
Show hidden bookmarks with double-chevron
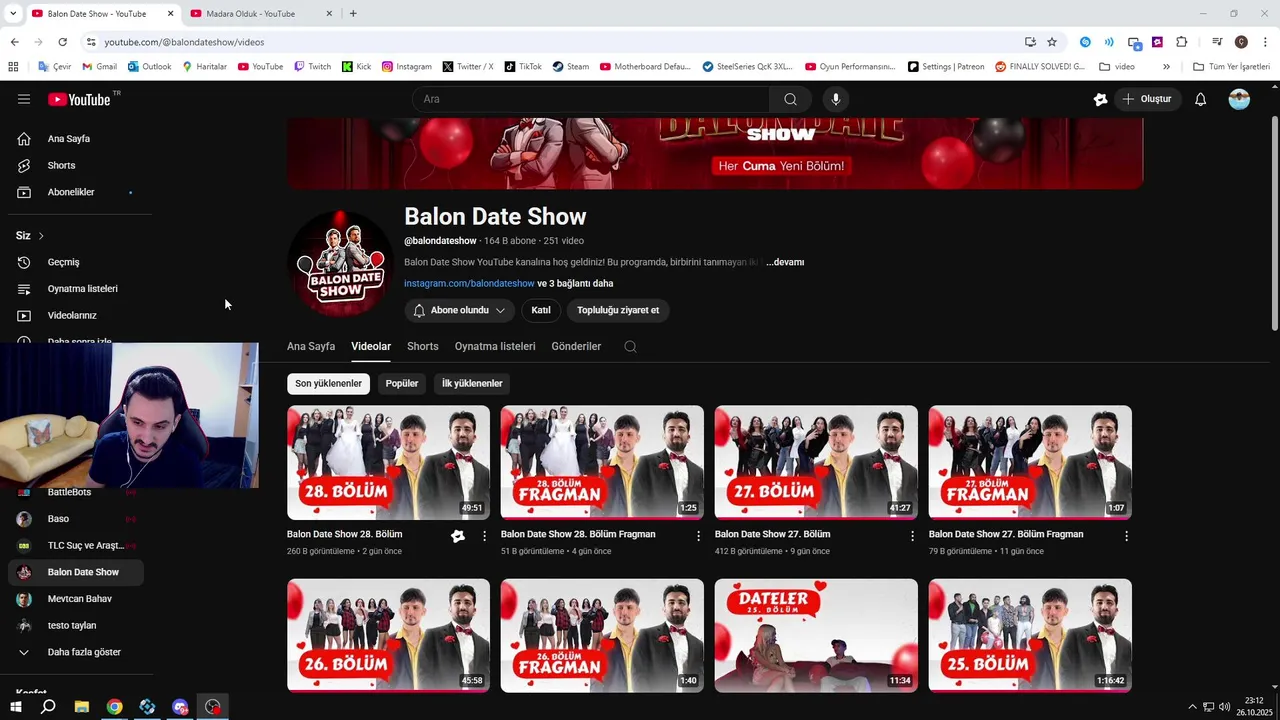pyautogui.click(x=1166, y=67)
